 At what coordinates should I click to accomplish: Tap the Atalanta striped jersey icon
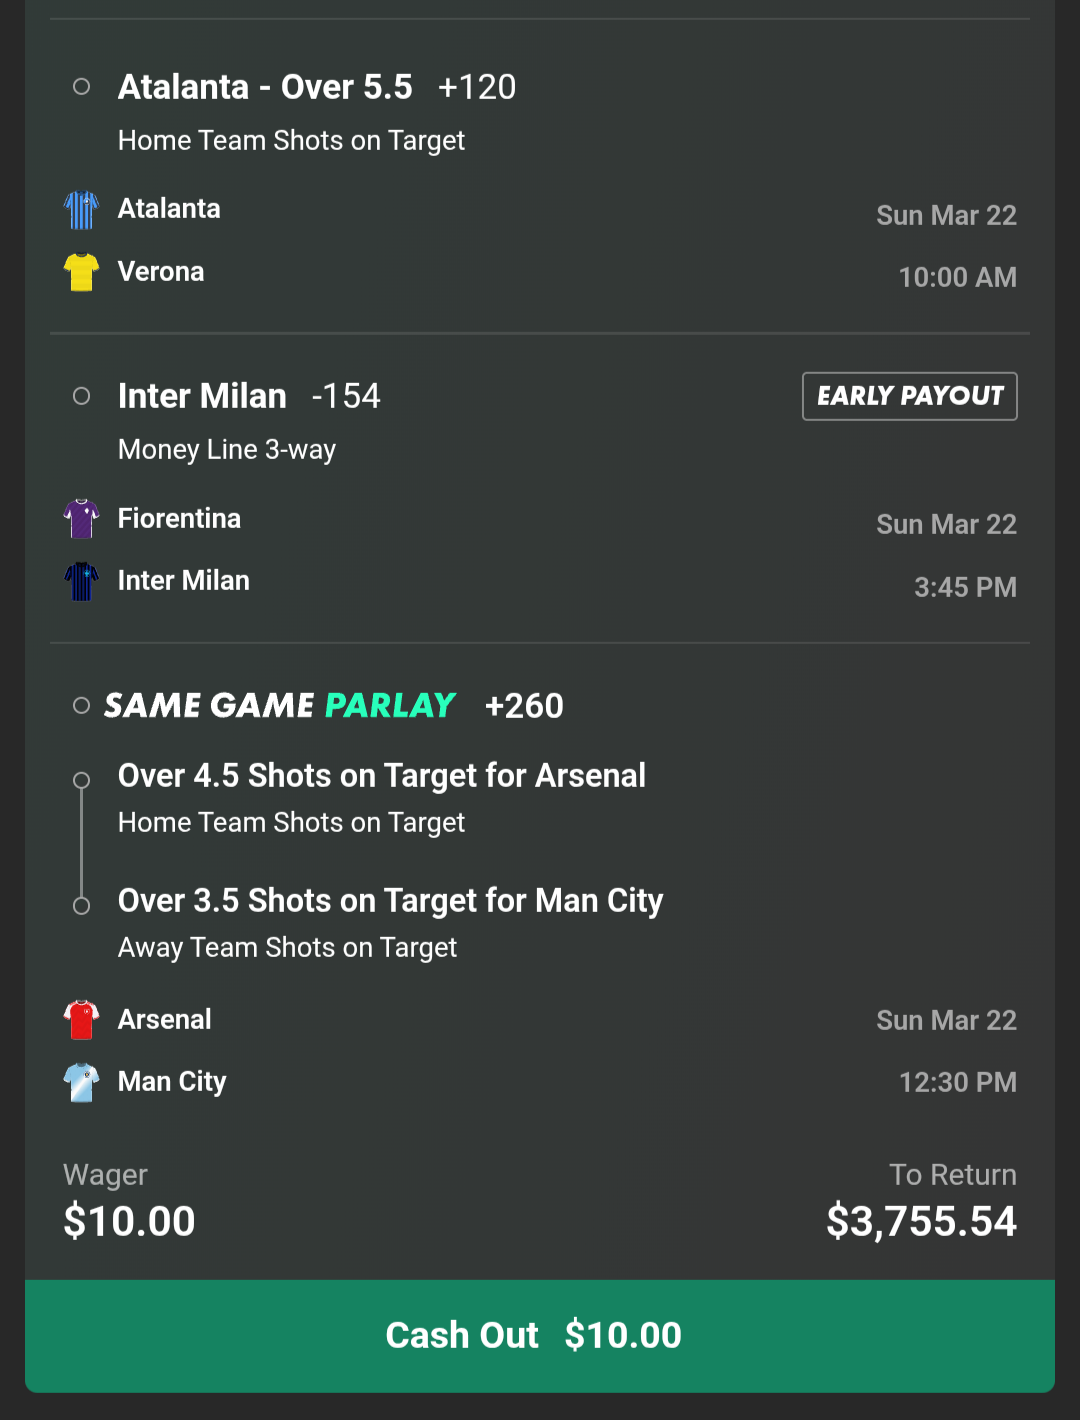[81, 210]
